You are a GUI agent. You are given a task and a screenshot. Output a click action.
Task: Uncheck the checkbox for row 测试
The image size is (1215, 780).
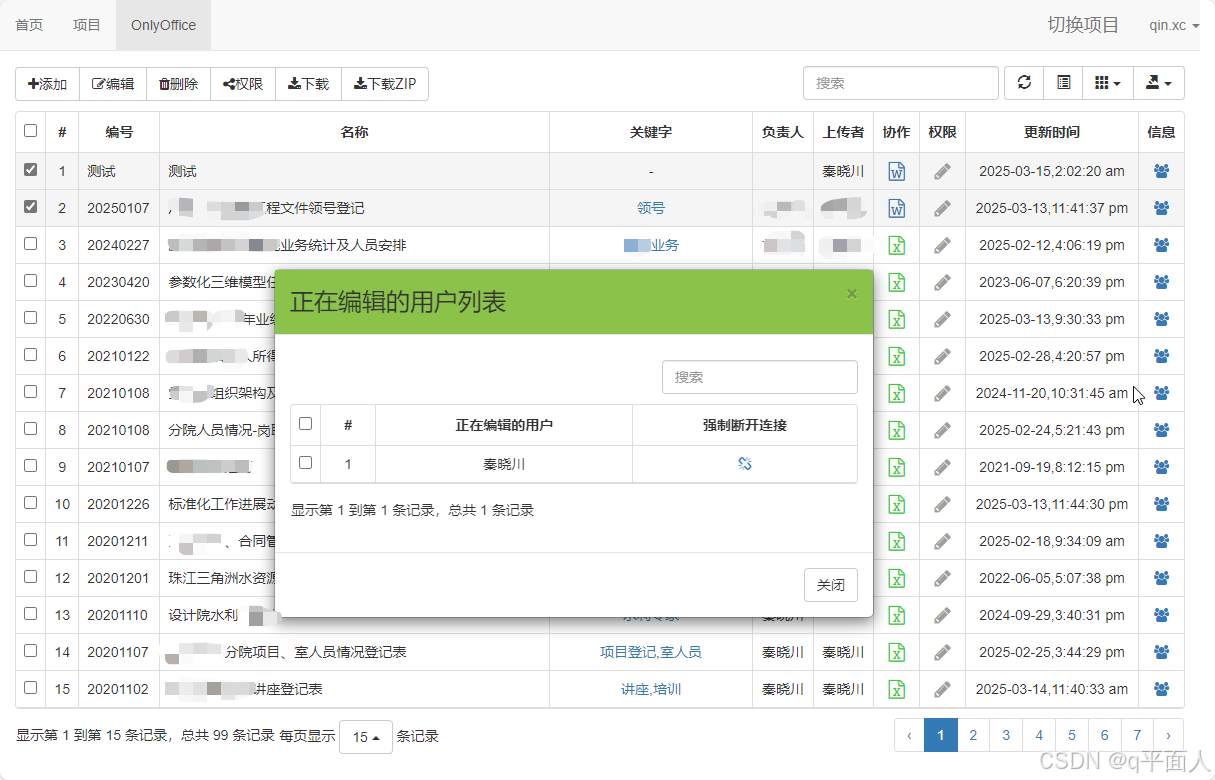[30, 170]
